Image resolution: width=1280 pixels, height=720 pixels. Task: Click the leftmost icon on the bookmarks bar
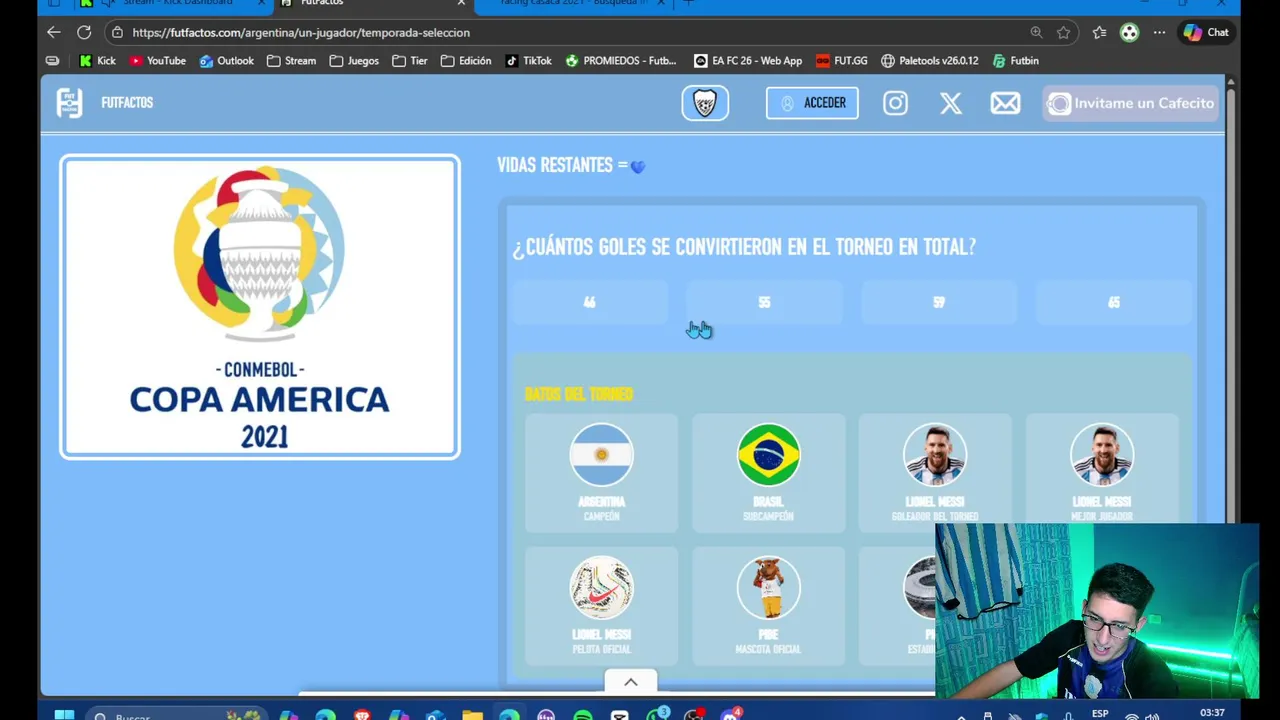(52, 61)
